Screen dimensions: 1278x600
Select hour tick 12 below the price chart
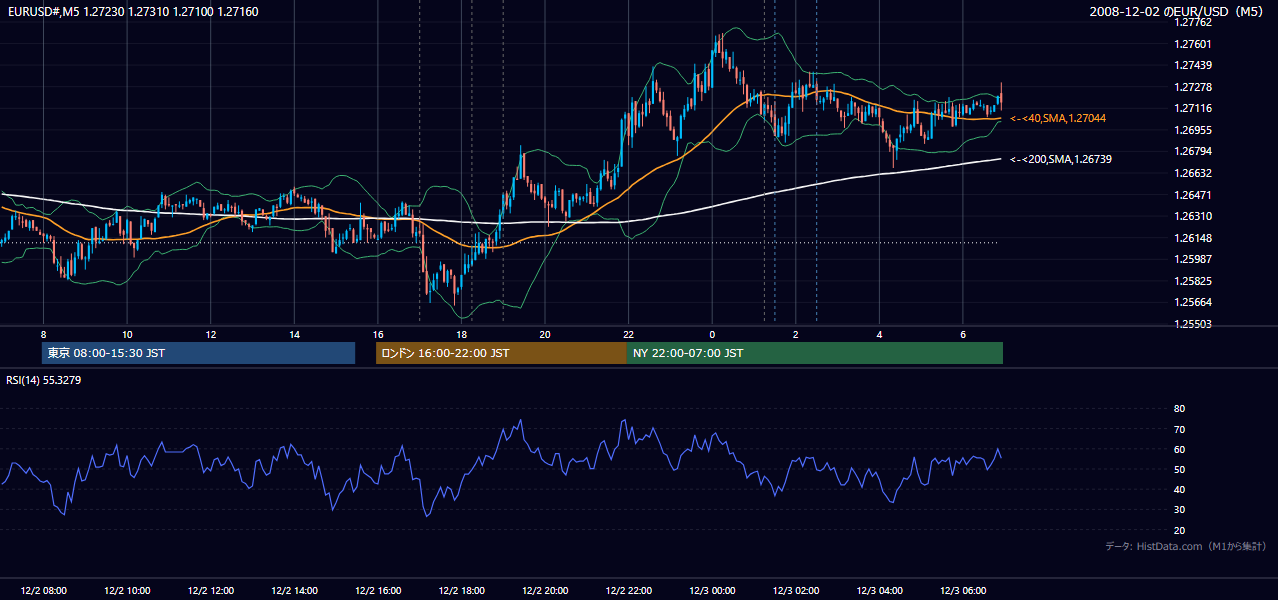point(211,334)
